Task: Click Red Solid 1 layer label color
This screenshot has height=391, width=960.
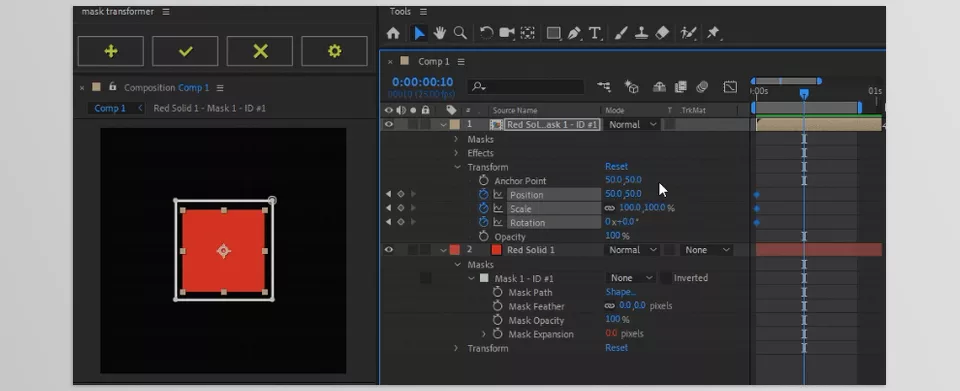Action: click(454, 250)
